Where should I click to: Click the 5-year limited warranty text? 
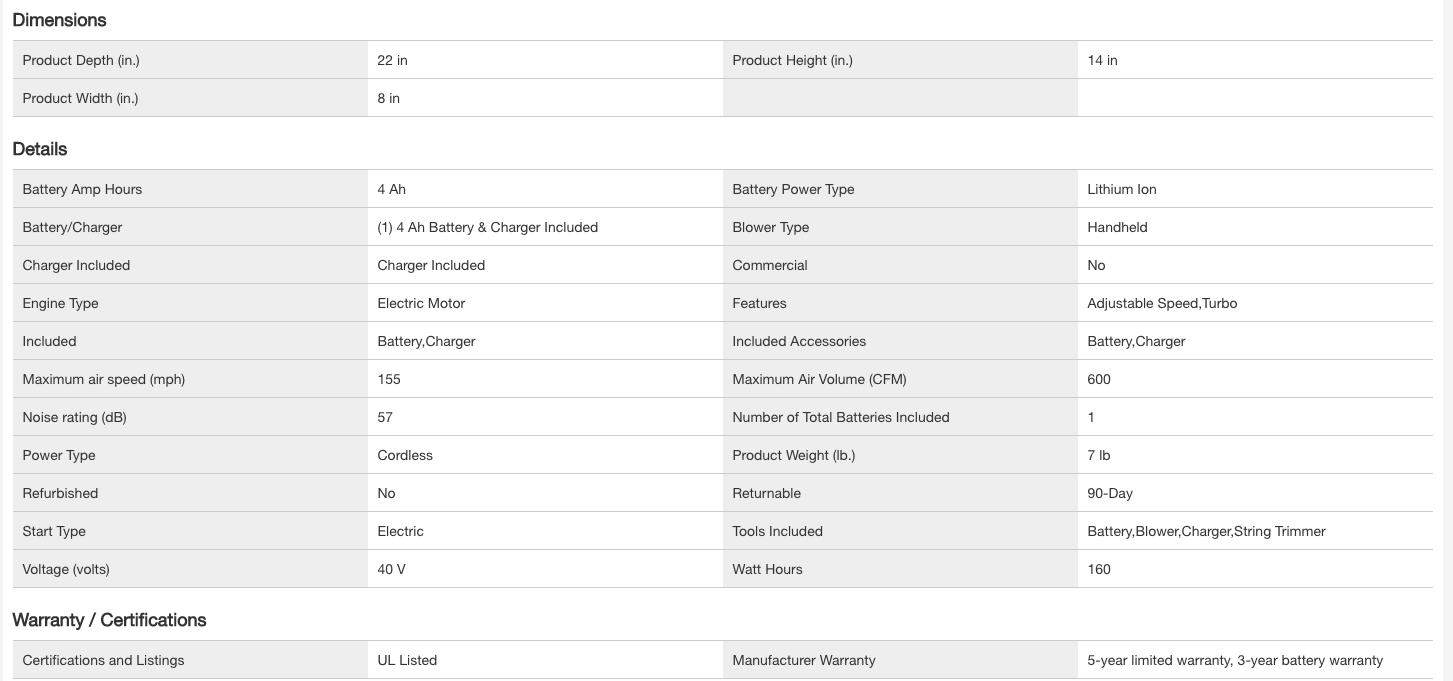click(1159, 660)
